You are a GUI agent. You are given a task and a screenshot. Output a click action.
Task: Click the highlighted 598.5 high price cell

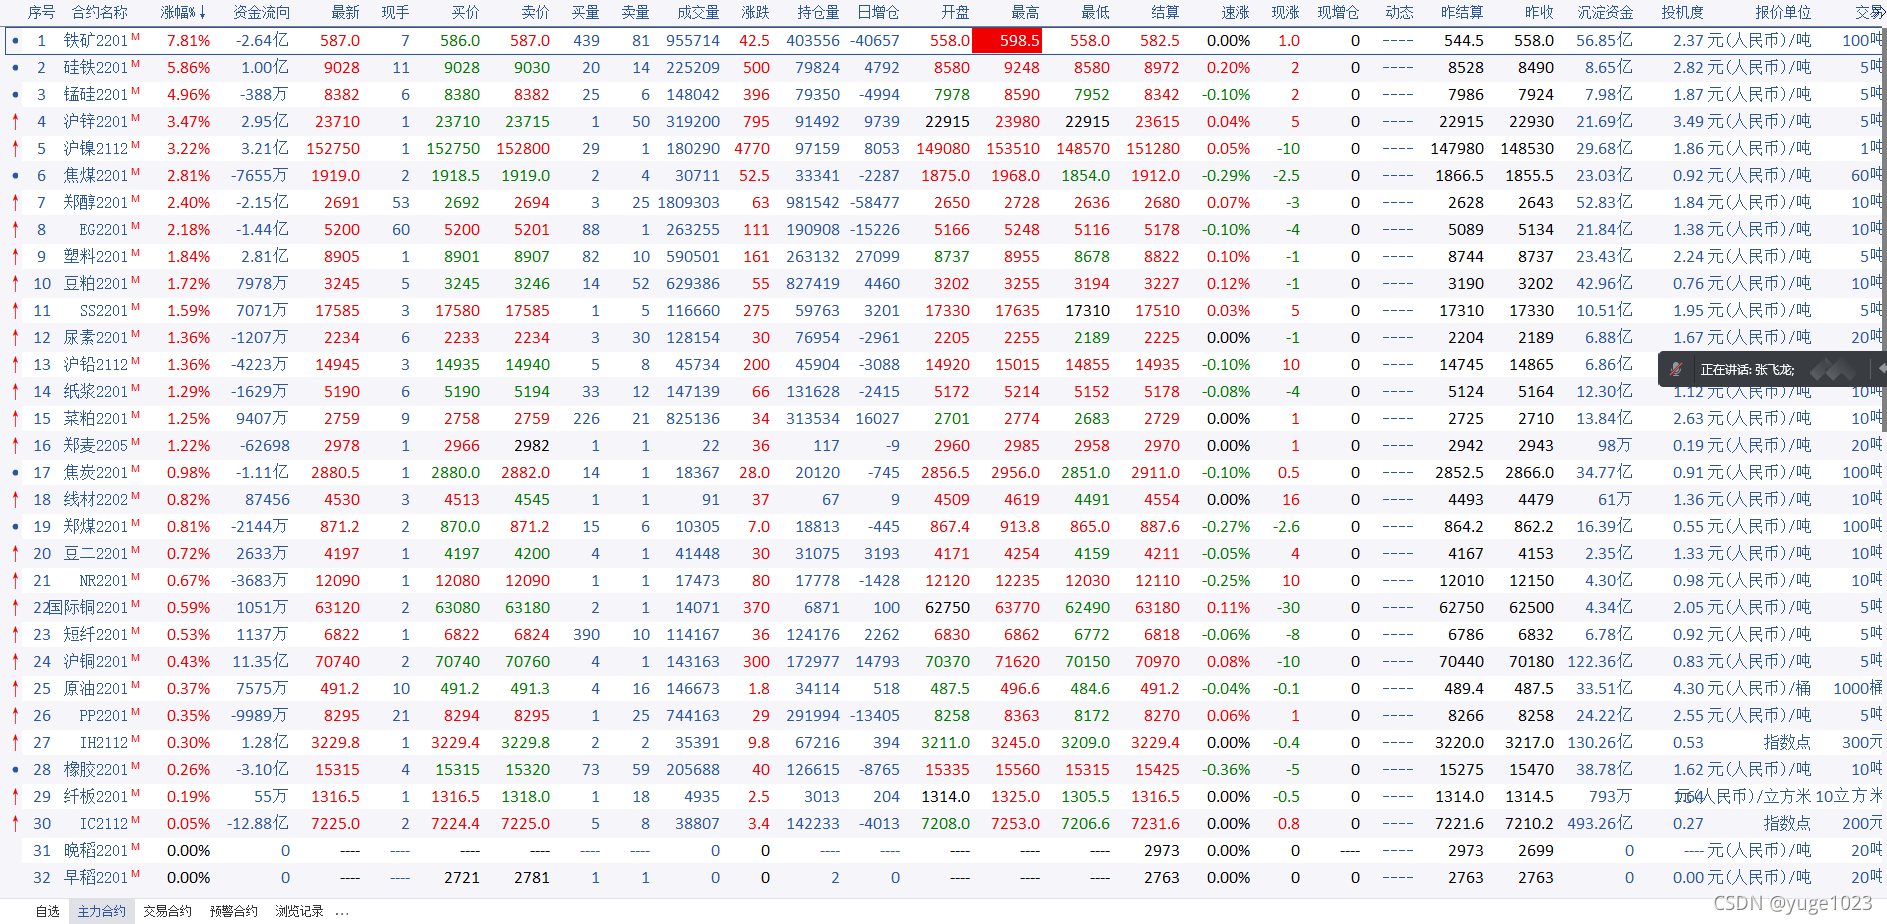[1007, 41]
